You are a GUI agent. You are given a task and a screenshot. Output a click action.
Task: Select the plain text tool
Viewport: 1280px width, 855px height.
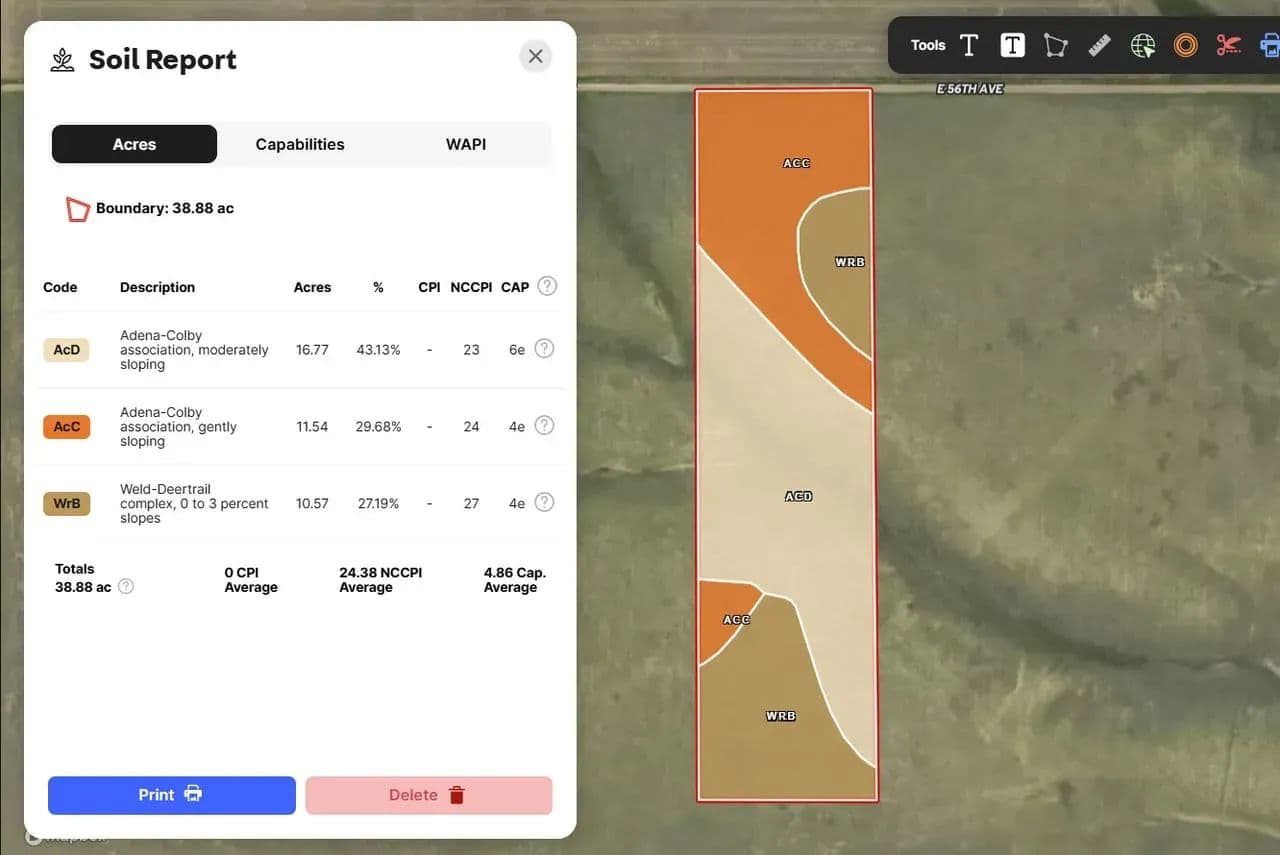point(968,45)
